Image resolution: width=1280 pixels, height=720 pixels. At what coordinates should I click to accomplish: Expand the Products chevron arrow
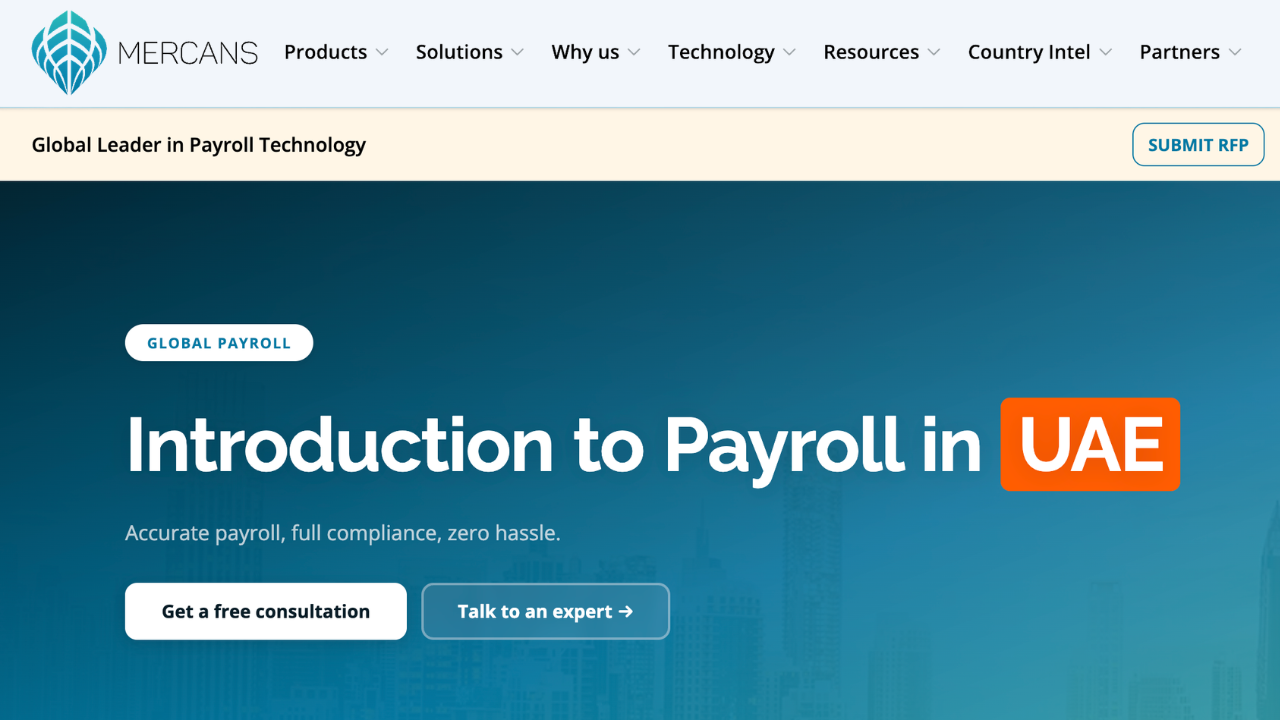[x=382, y=53]
